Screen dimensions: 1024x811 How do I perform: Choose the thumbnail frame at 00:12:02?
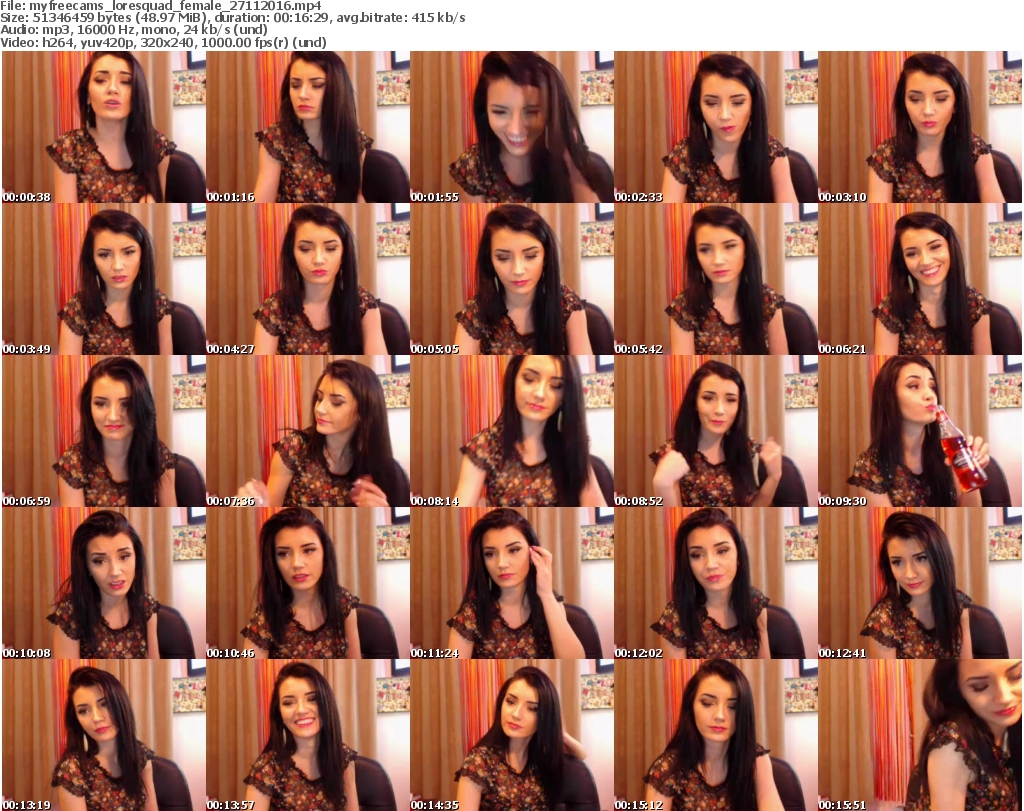click(x=716, y=583)
